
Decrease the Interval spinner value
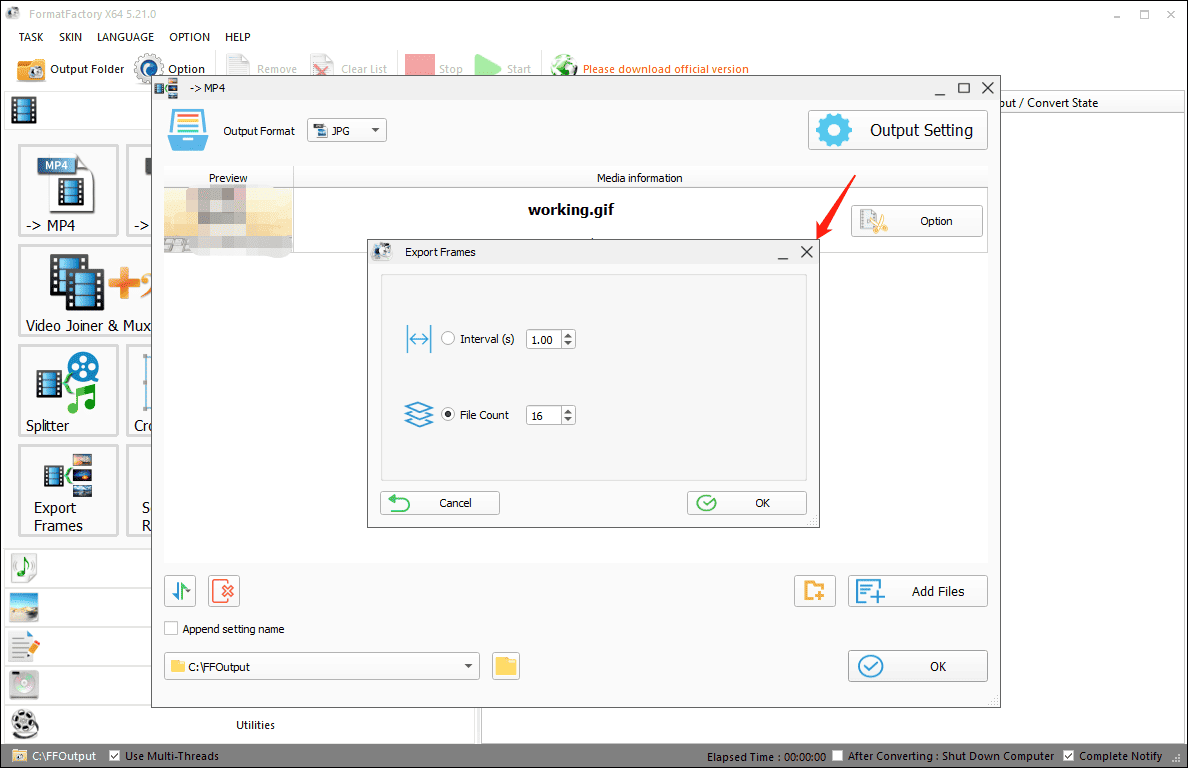coord(568,344)
